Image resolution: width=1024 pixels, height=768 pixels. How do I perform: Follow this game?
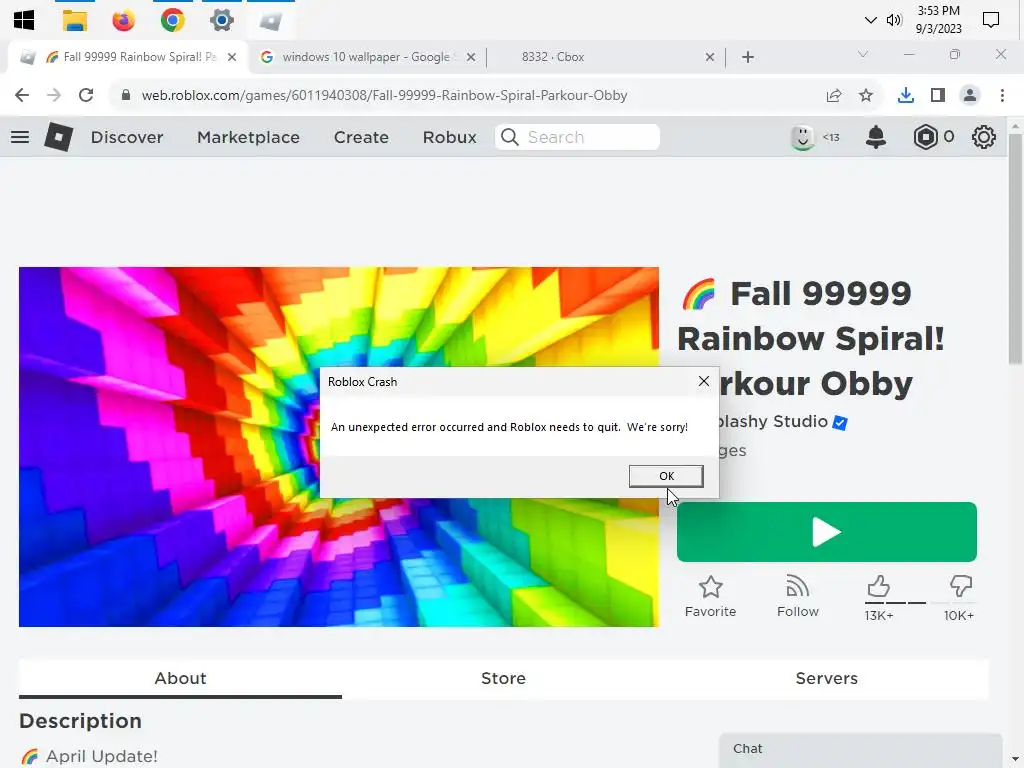797,596
